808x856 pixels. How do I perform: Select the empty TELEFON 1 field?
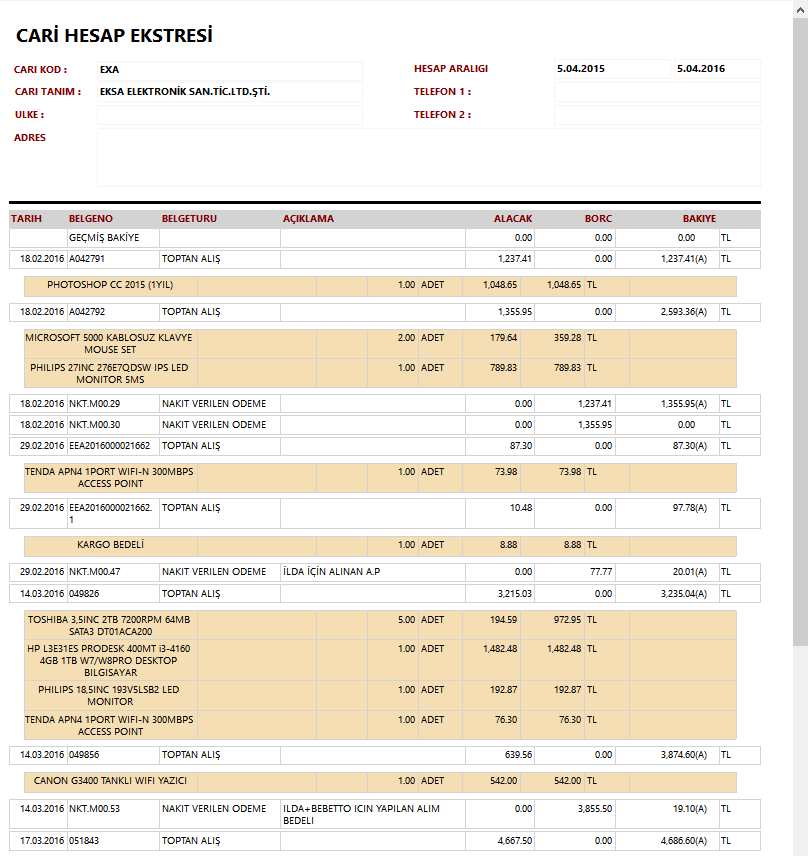(656, 92)
